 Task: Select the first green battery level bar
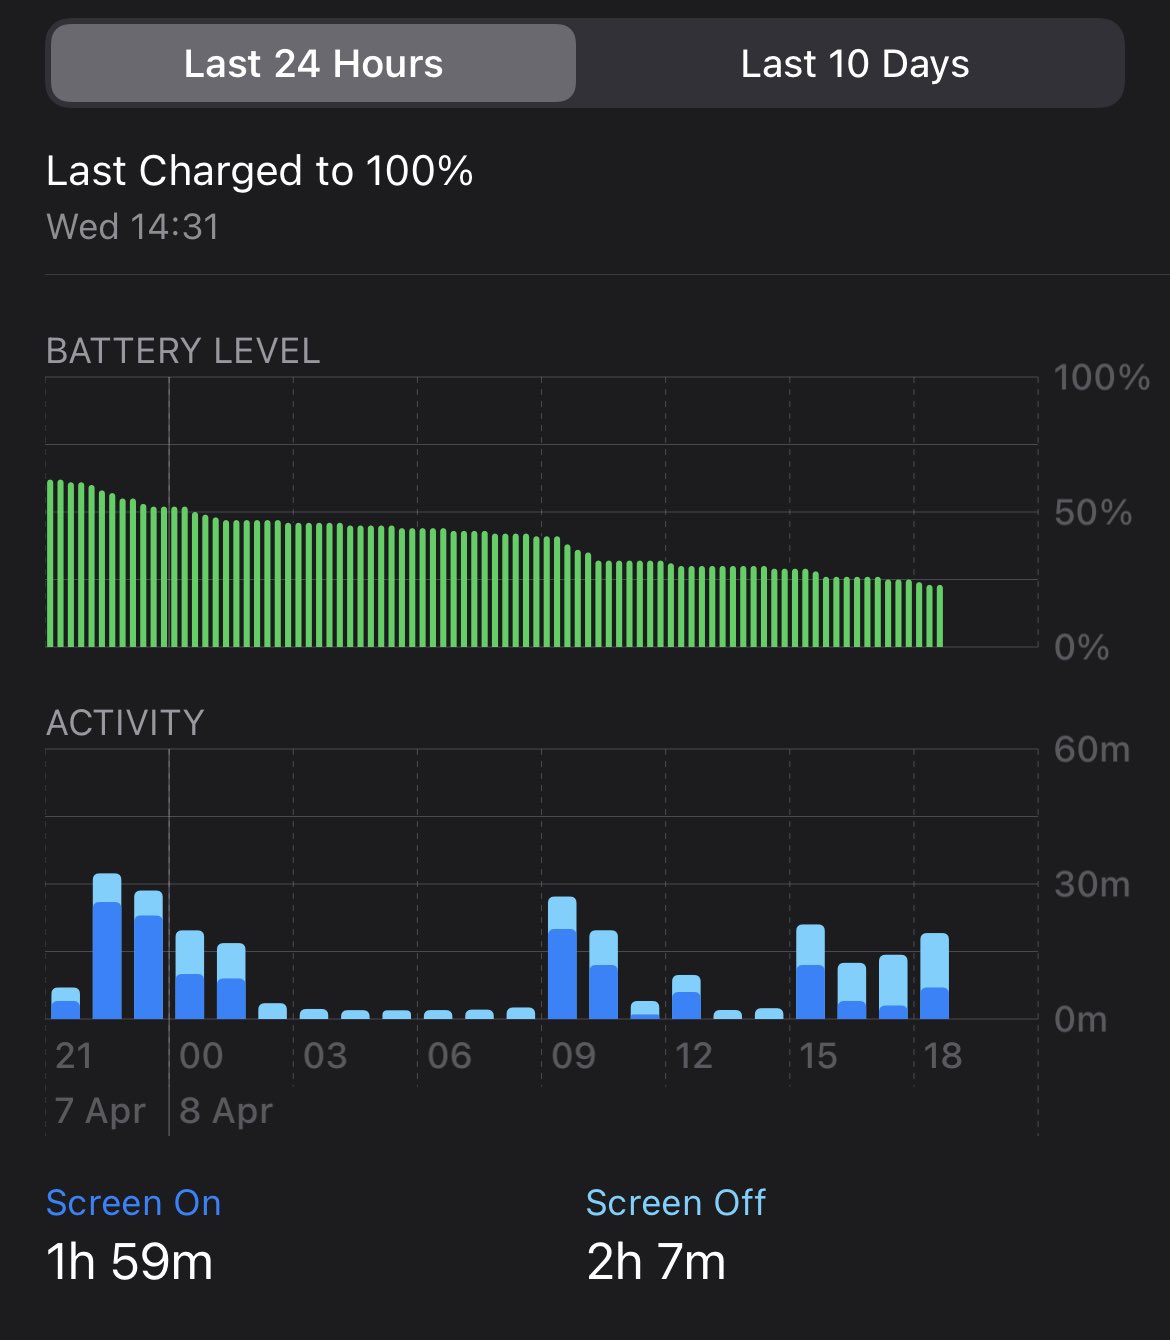coord(50,564)
